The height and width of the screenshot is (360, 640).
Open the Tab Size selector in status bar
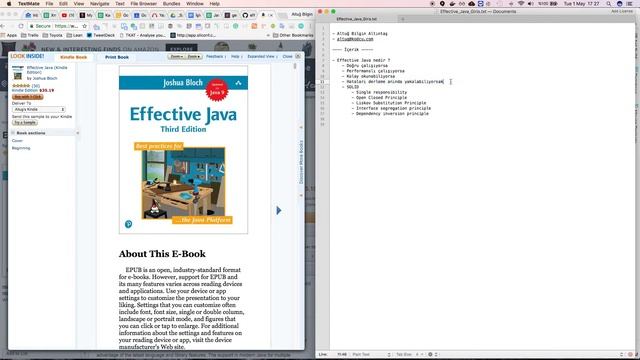(x=409, y=354)
